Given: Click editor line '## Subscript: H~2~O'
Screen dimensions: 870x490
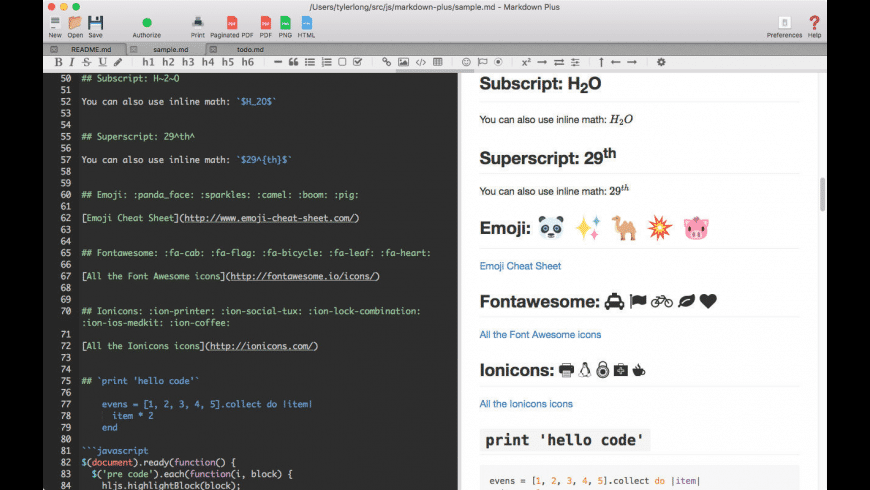Looking at the screenshot, I should coord(130,78).
